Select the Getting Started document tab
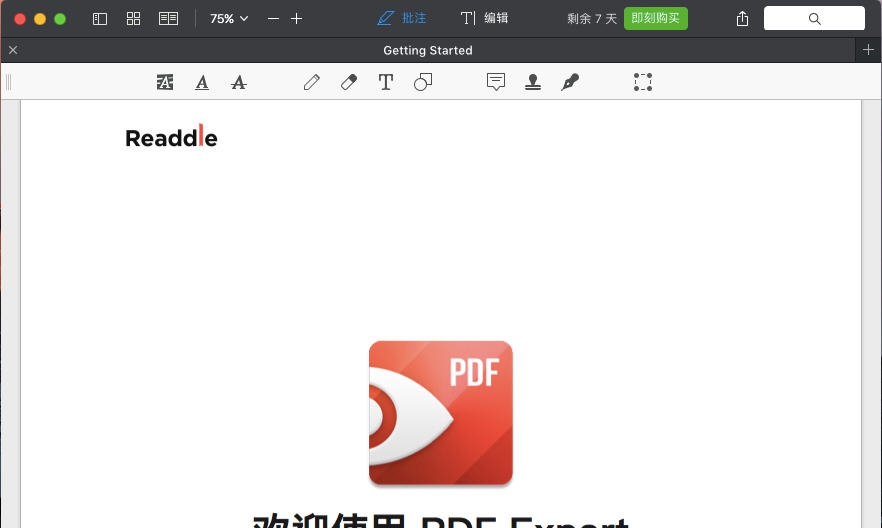The height and width of the screenshot is (528, 882). tap(428, 50)
